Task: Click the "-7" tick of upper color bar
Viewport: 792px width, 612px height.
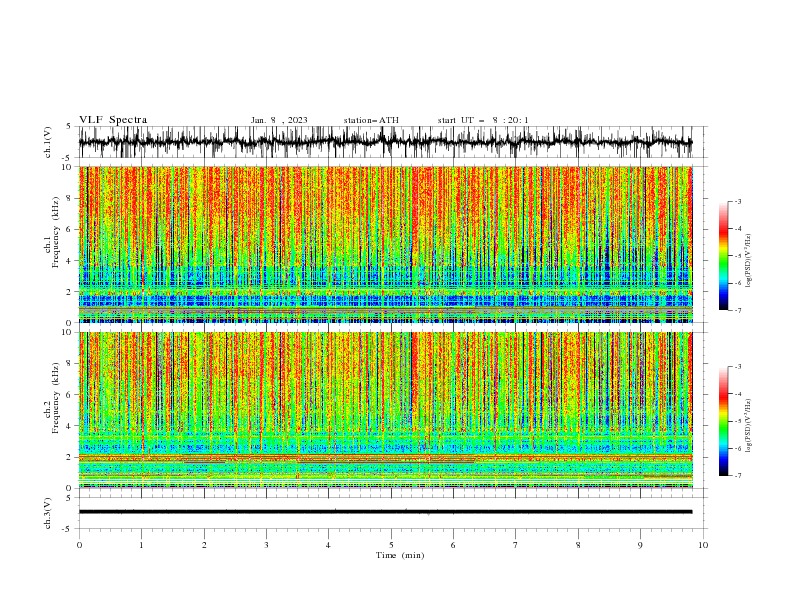Action: [x=737, y=310]
